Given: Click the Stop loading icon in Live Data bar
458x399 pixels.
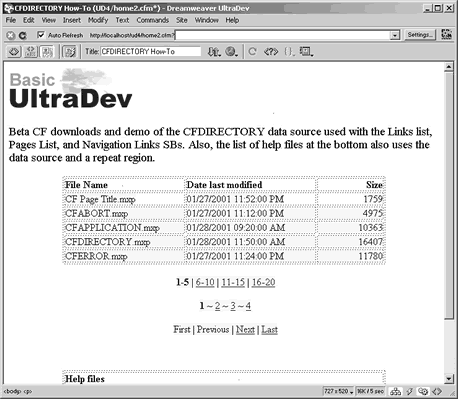Looking at the screenshot, I should coord(10,35).
